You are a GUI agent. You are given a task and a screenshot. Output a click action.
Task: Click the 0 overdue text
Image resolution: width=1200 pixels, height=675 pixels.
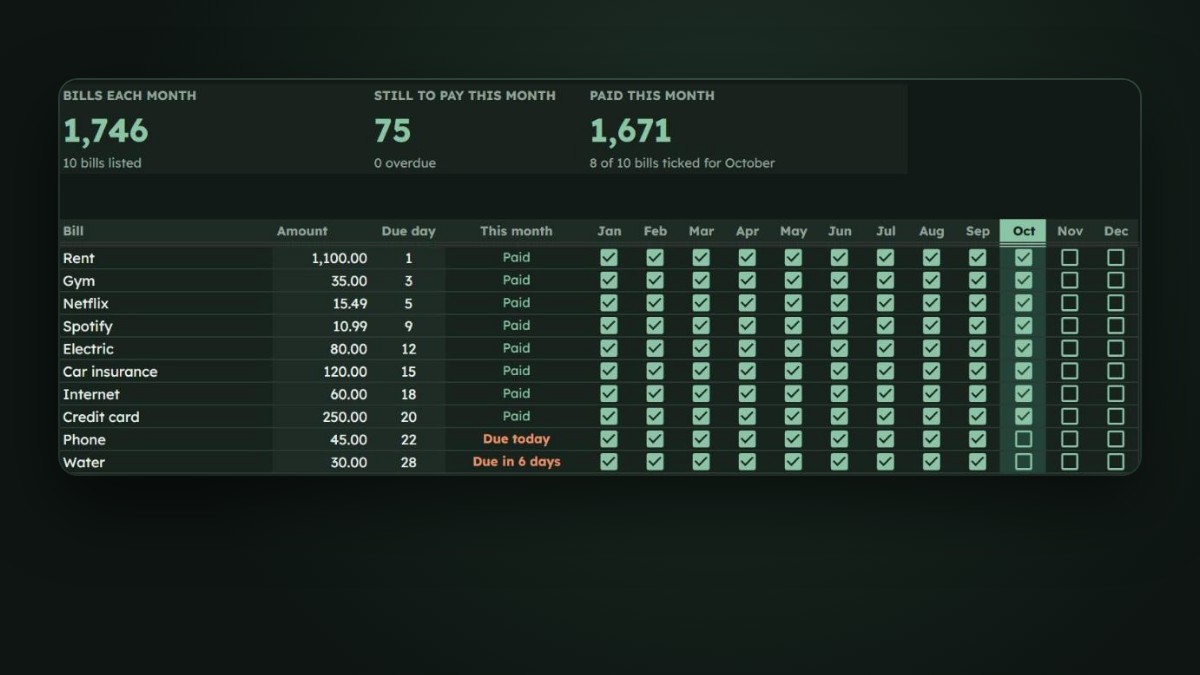click(x=405, y=163)
